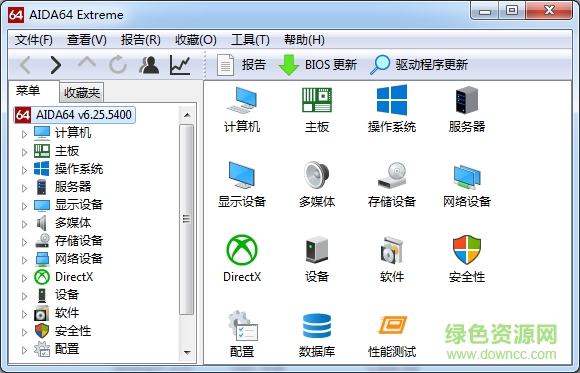Open the 文件(F) menu
This screenshot has height=373, width=580.
(34, 40)
